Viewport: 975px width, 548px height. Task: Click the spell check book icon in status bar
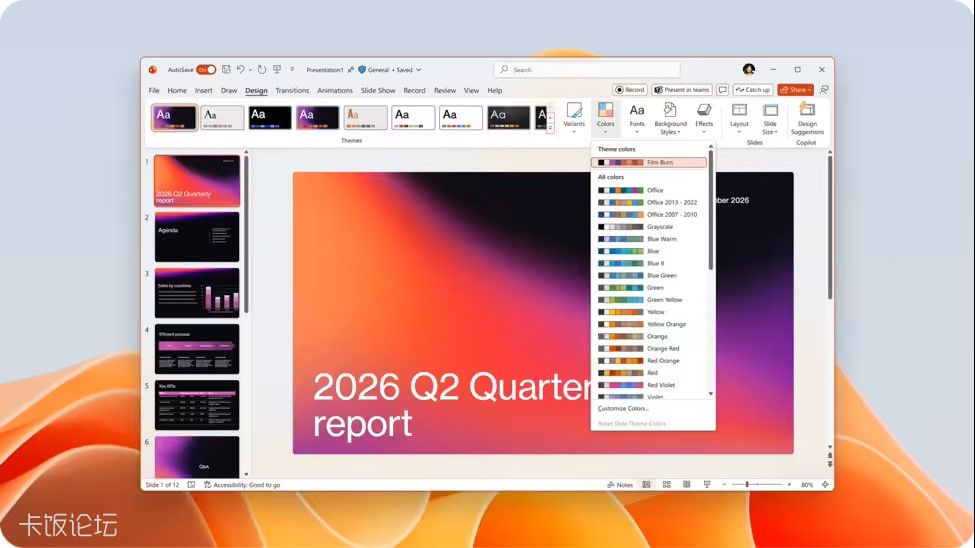coord(192,485)
